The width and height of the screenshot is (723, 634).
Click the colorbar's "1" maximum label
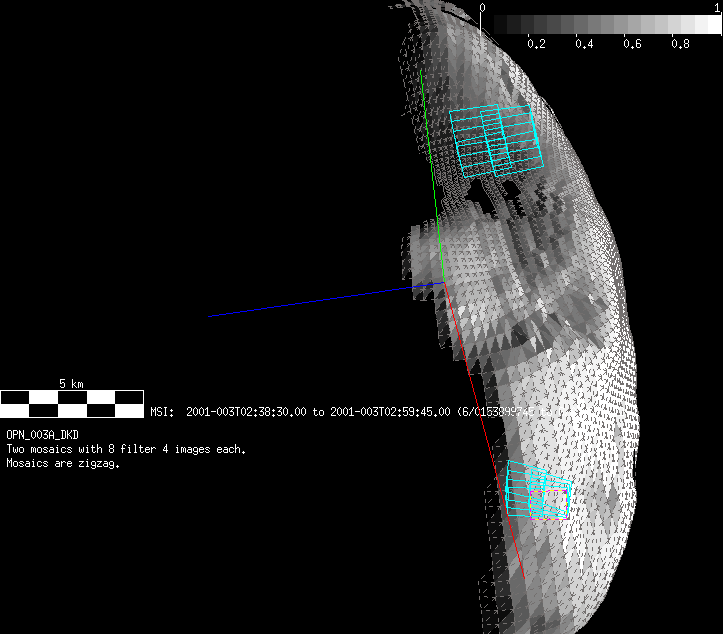(x=718, y=7)
